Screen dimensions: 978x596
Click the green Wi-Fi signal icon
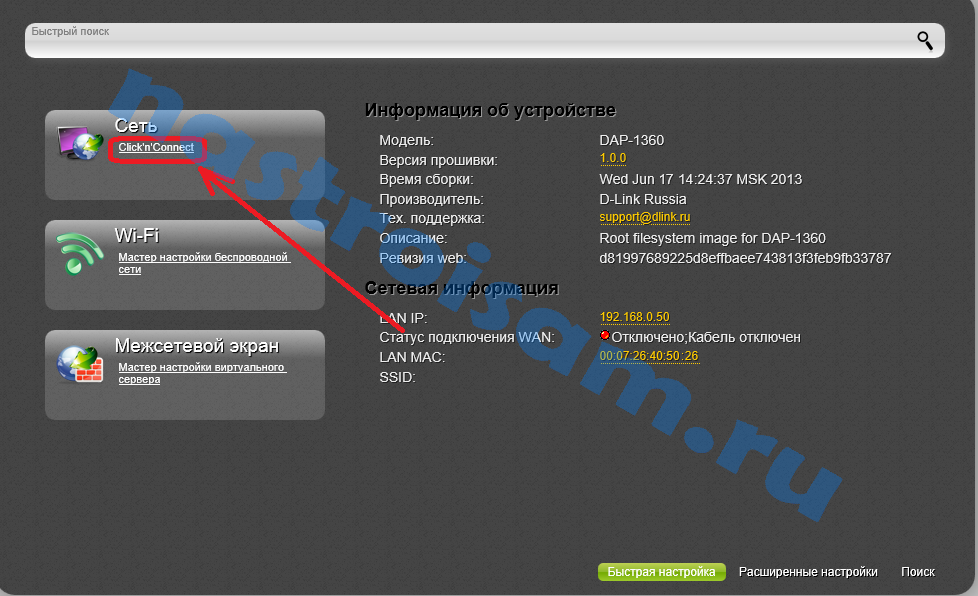click(x=80, y=254)
